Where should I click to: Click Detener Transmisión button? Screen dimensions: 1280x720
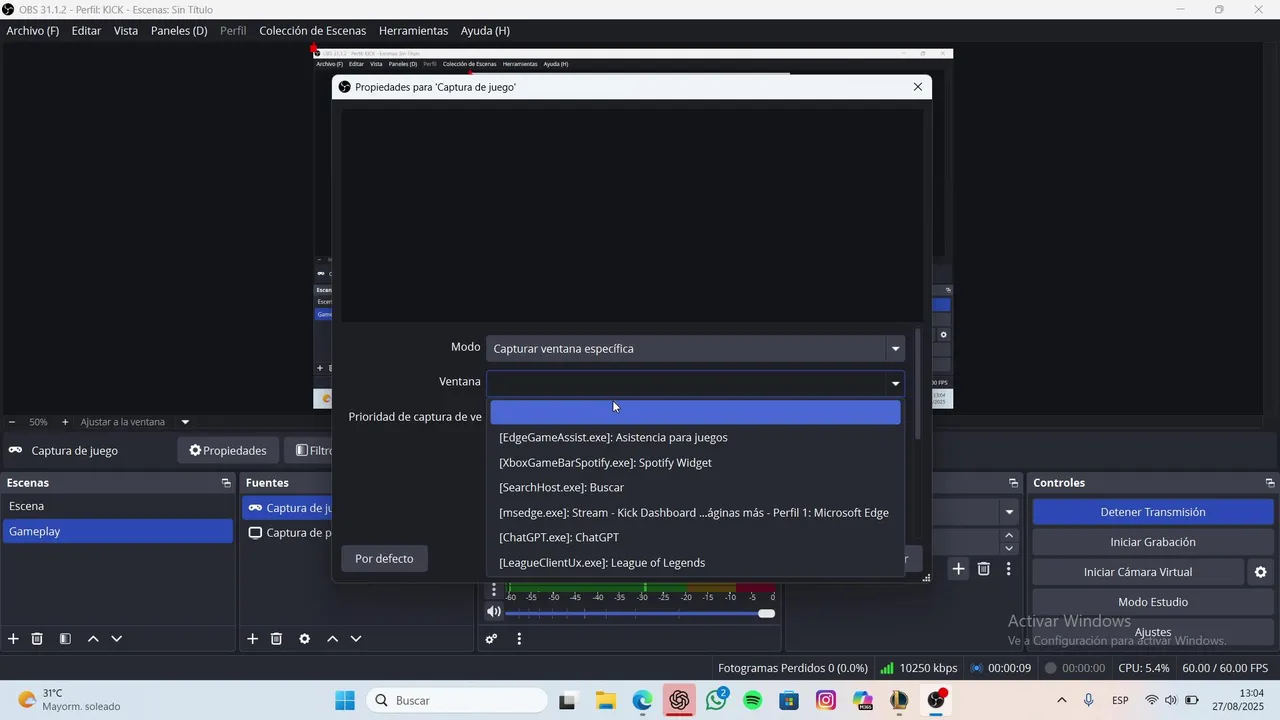(1153, 512)
